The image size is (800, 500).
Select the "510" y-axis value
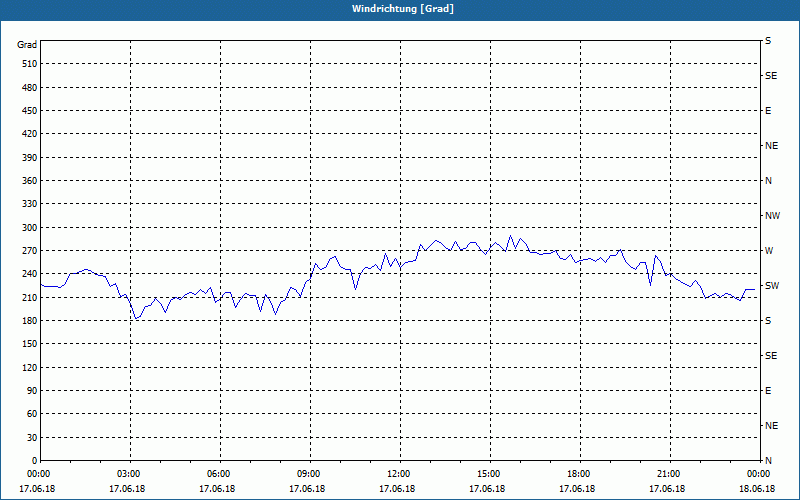click(29, 64)
